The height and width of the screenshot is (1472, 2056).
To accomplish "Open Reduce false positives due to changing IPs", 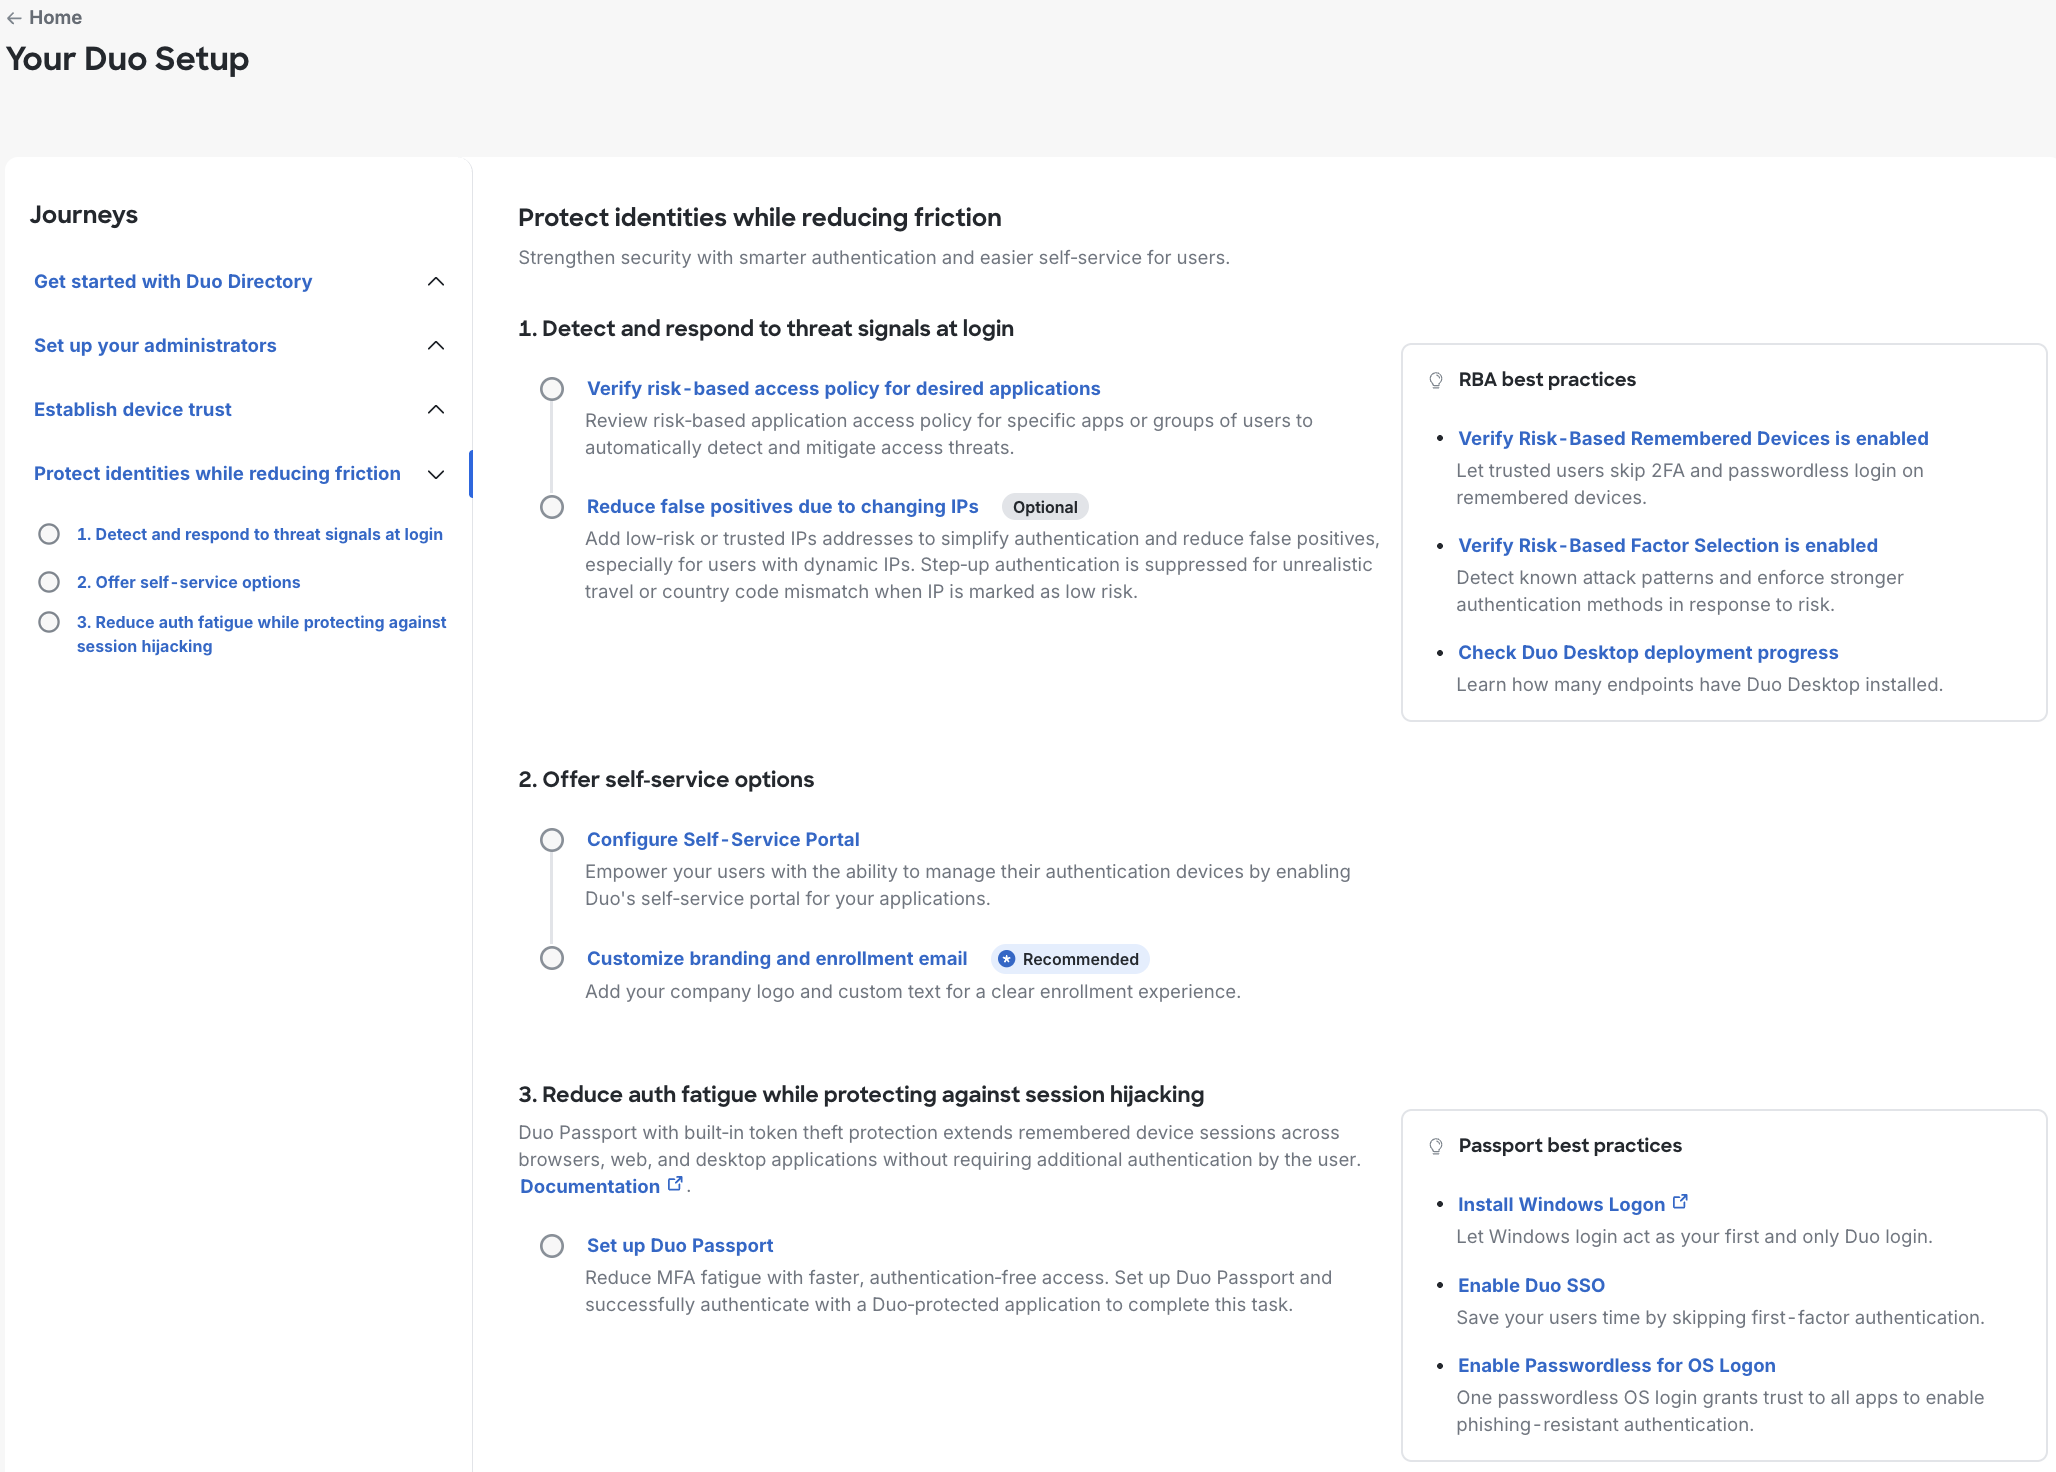I will [x=782, y=507].
